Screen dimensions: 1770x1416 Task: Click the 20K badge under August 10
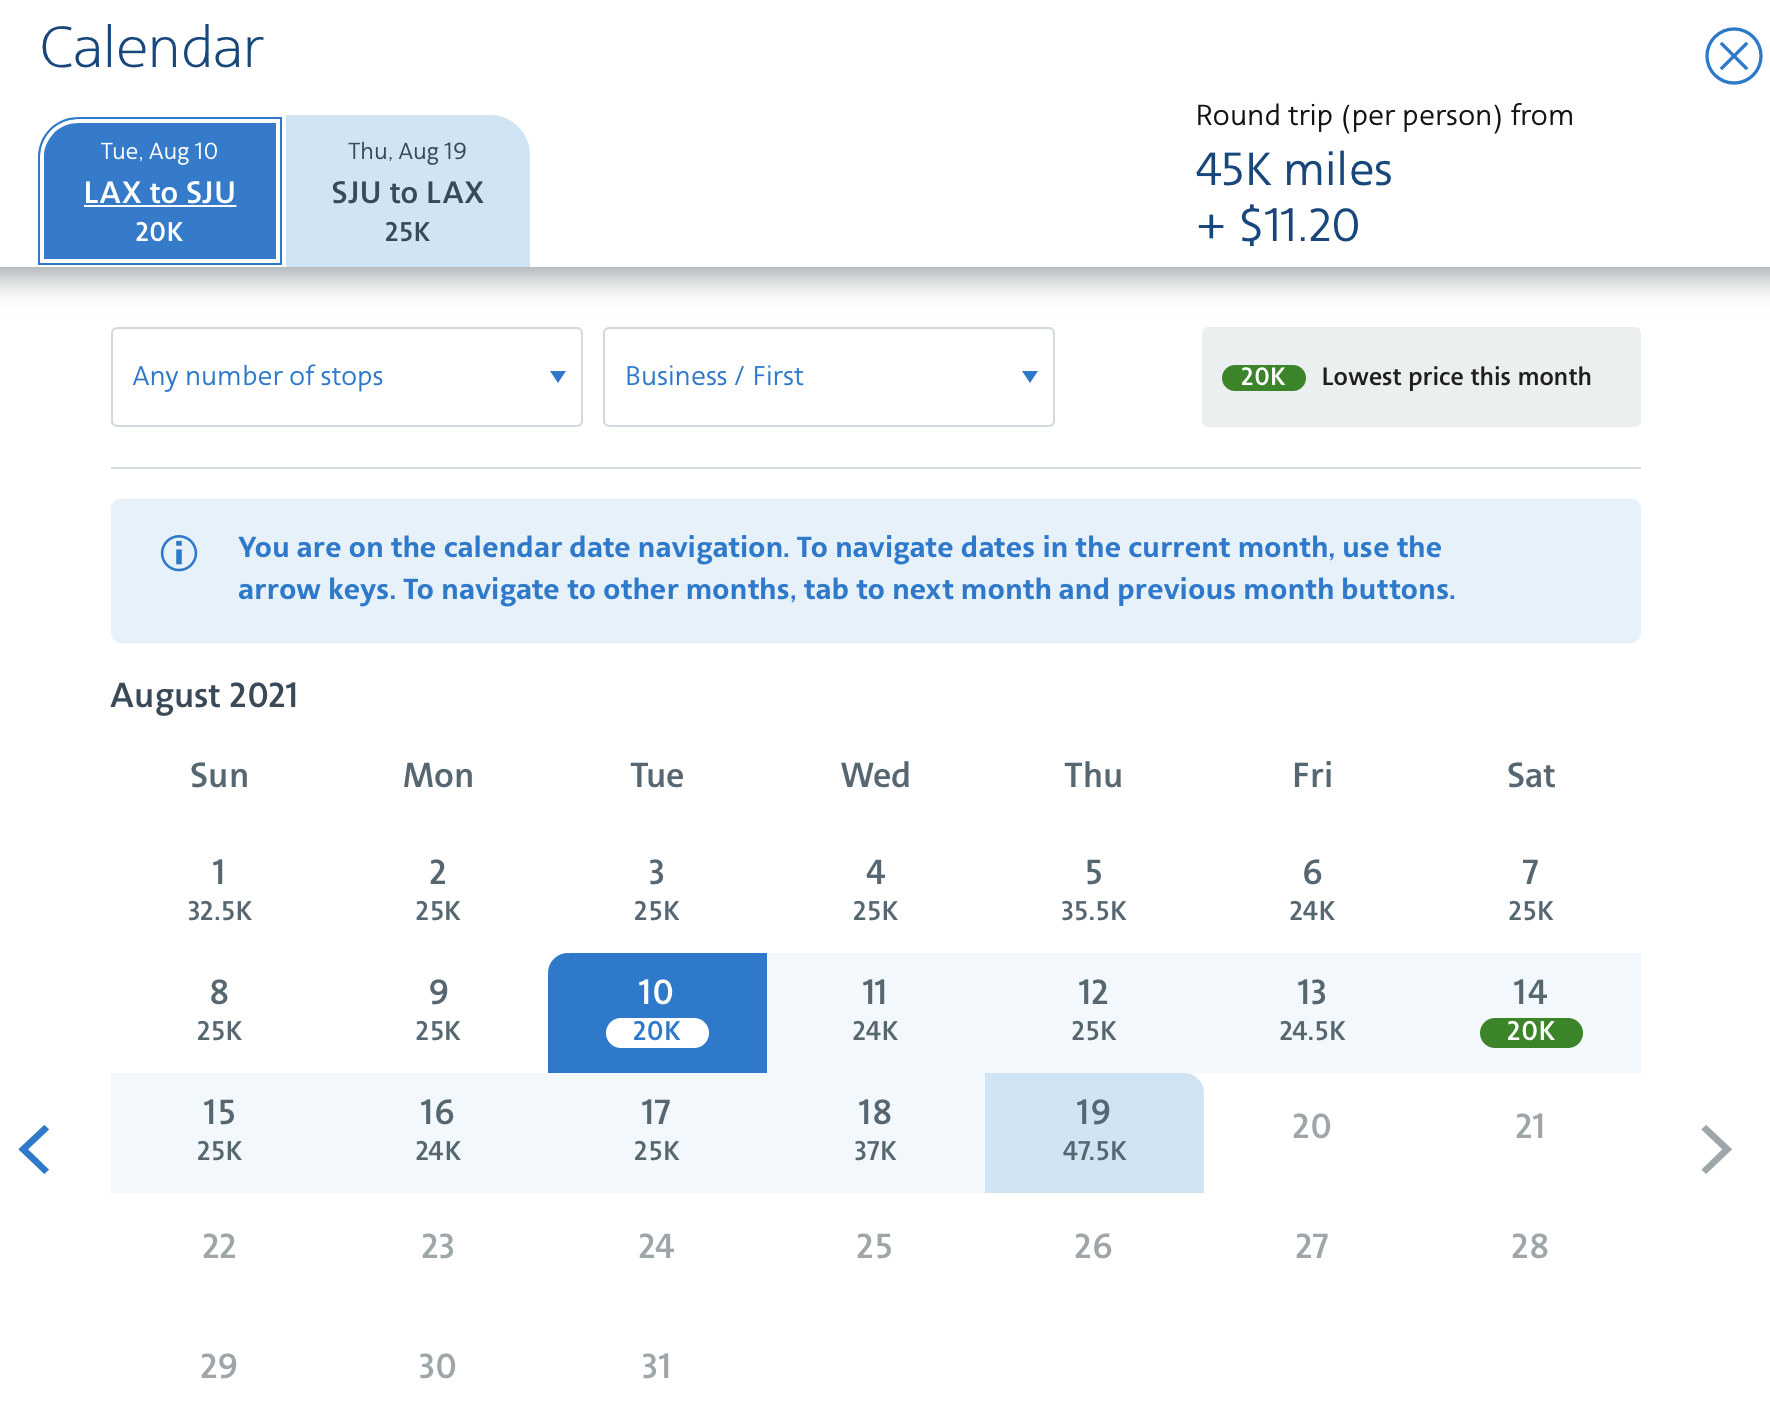pos(656,1033)
